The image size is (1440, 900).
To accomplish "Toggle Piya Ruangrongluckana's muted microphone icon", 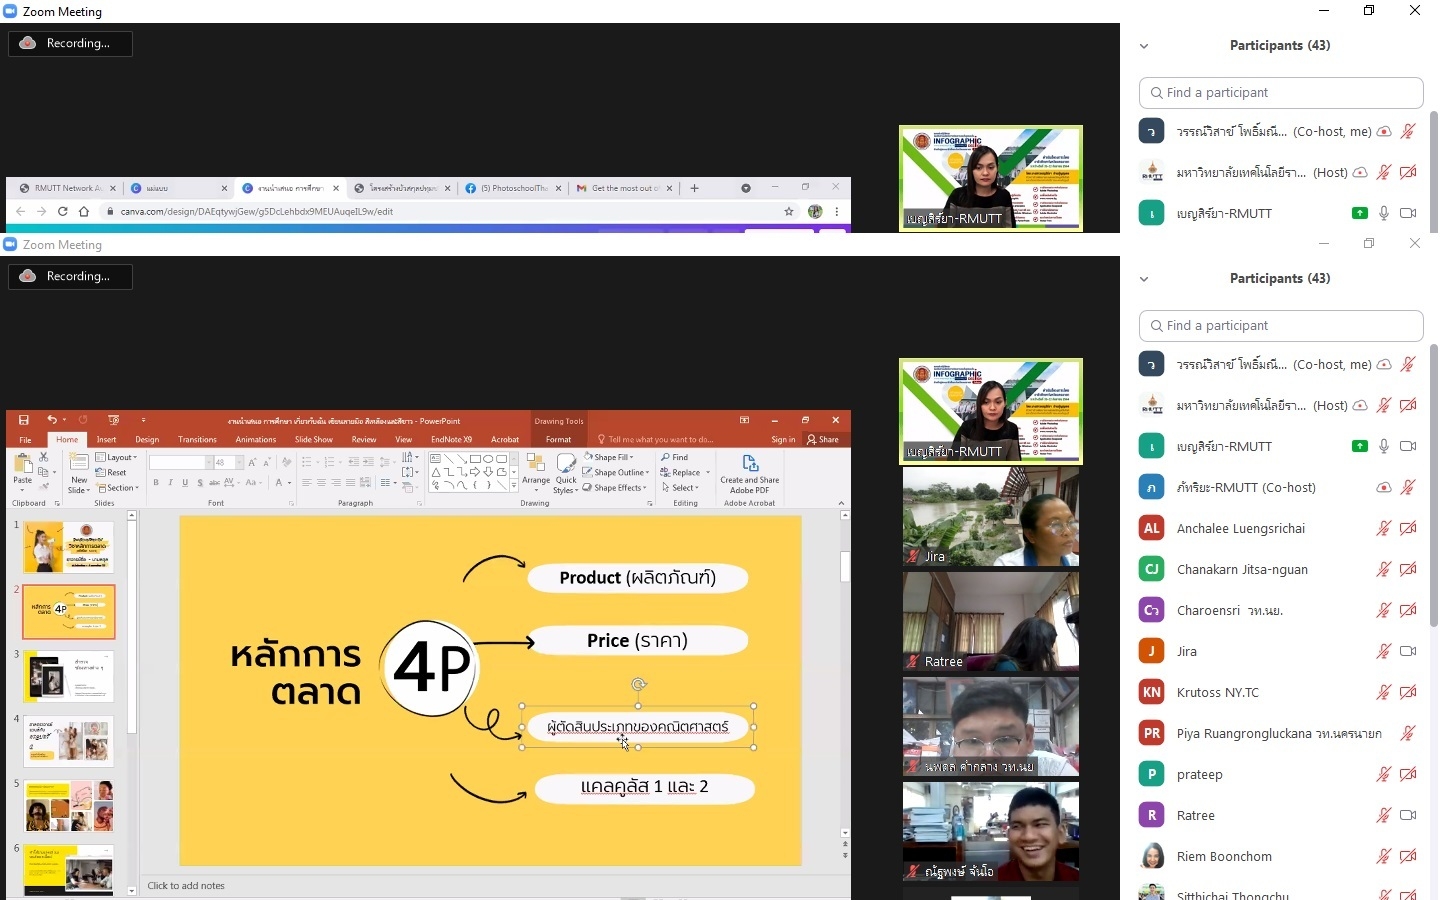I will tap(1408, 733).
